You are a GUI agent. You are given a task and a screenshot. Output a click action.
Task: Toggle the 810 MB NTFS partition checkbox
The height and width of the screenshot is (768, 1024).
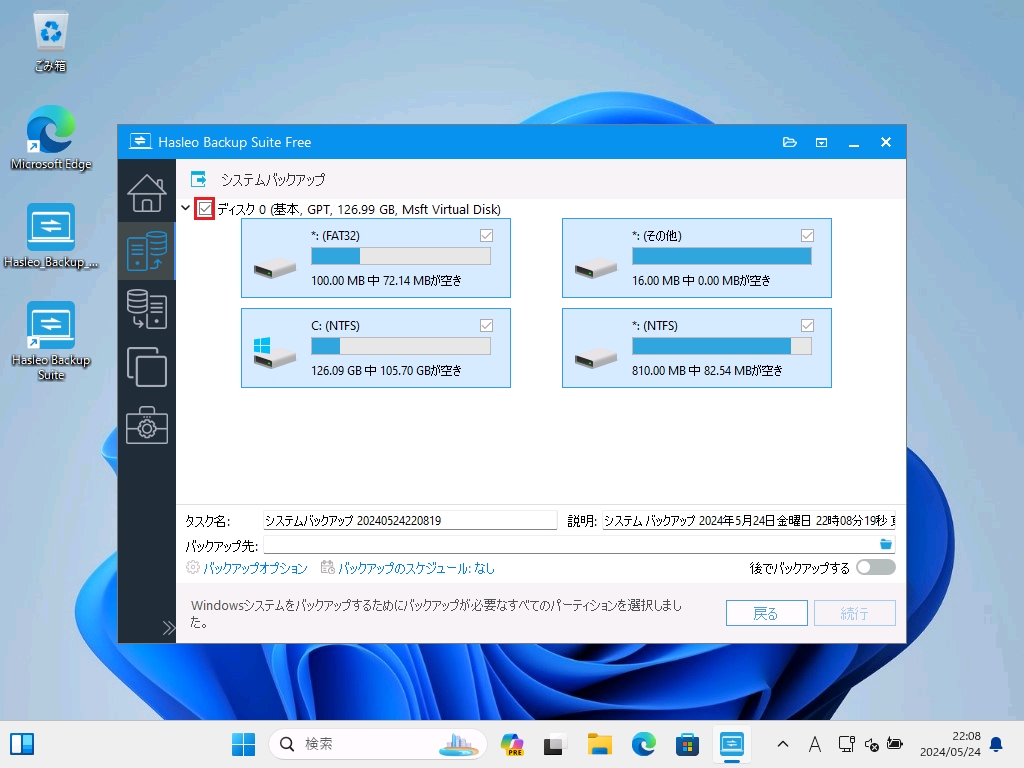coord(807,325)
